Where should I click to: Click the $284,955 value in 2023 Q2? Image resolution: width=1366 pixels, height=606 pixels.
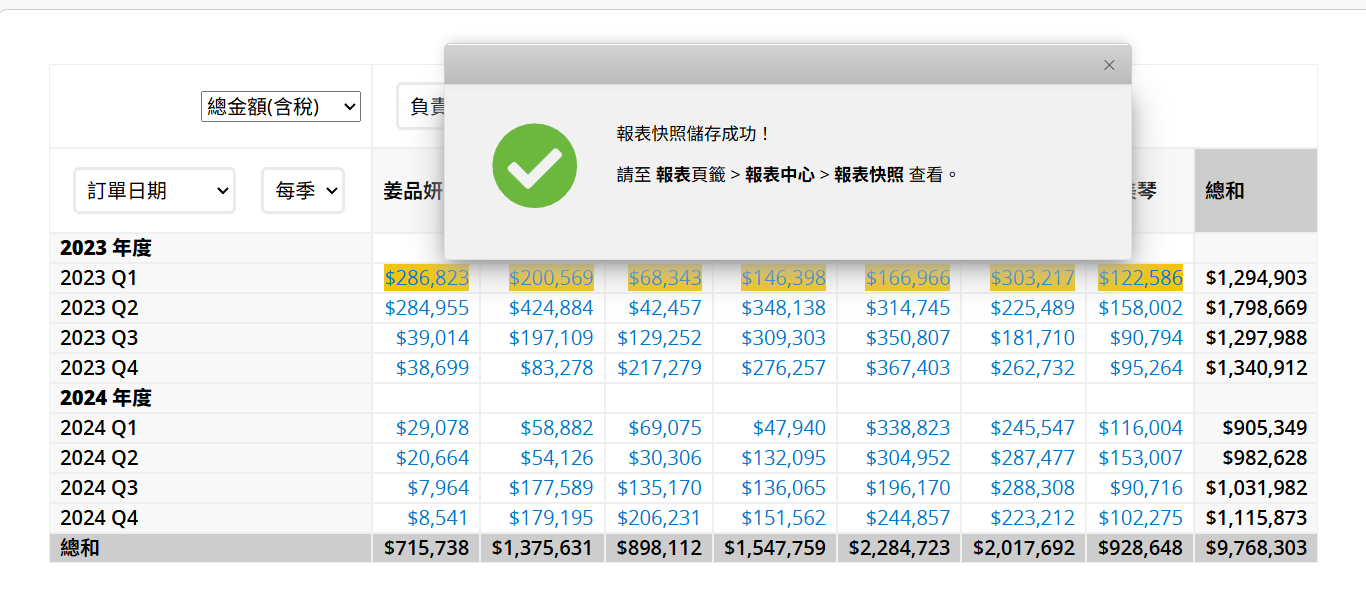click(x=426, y=308)
